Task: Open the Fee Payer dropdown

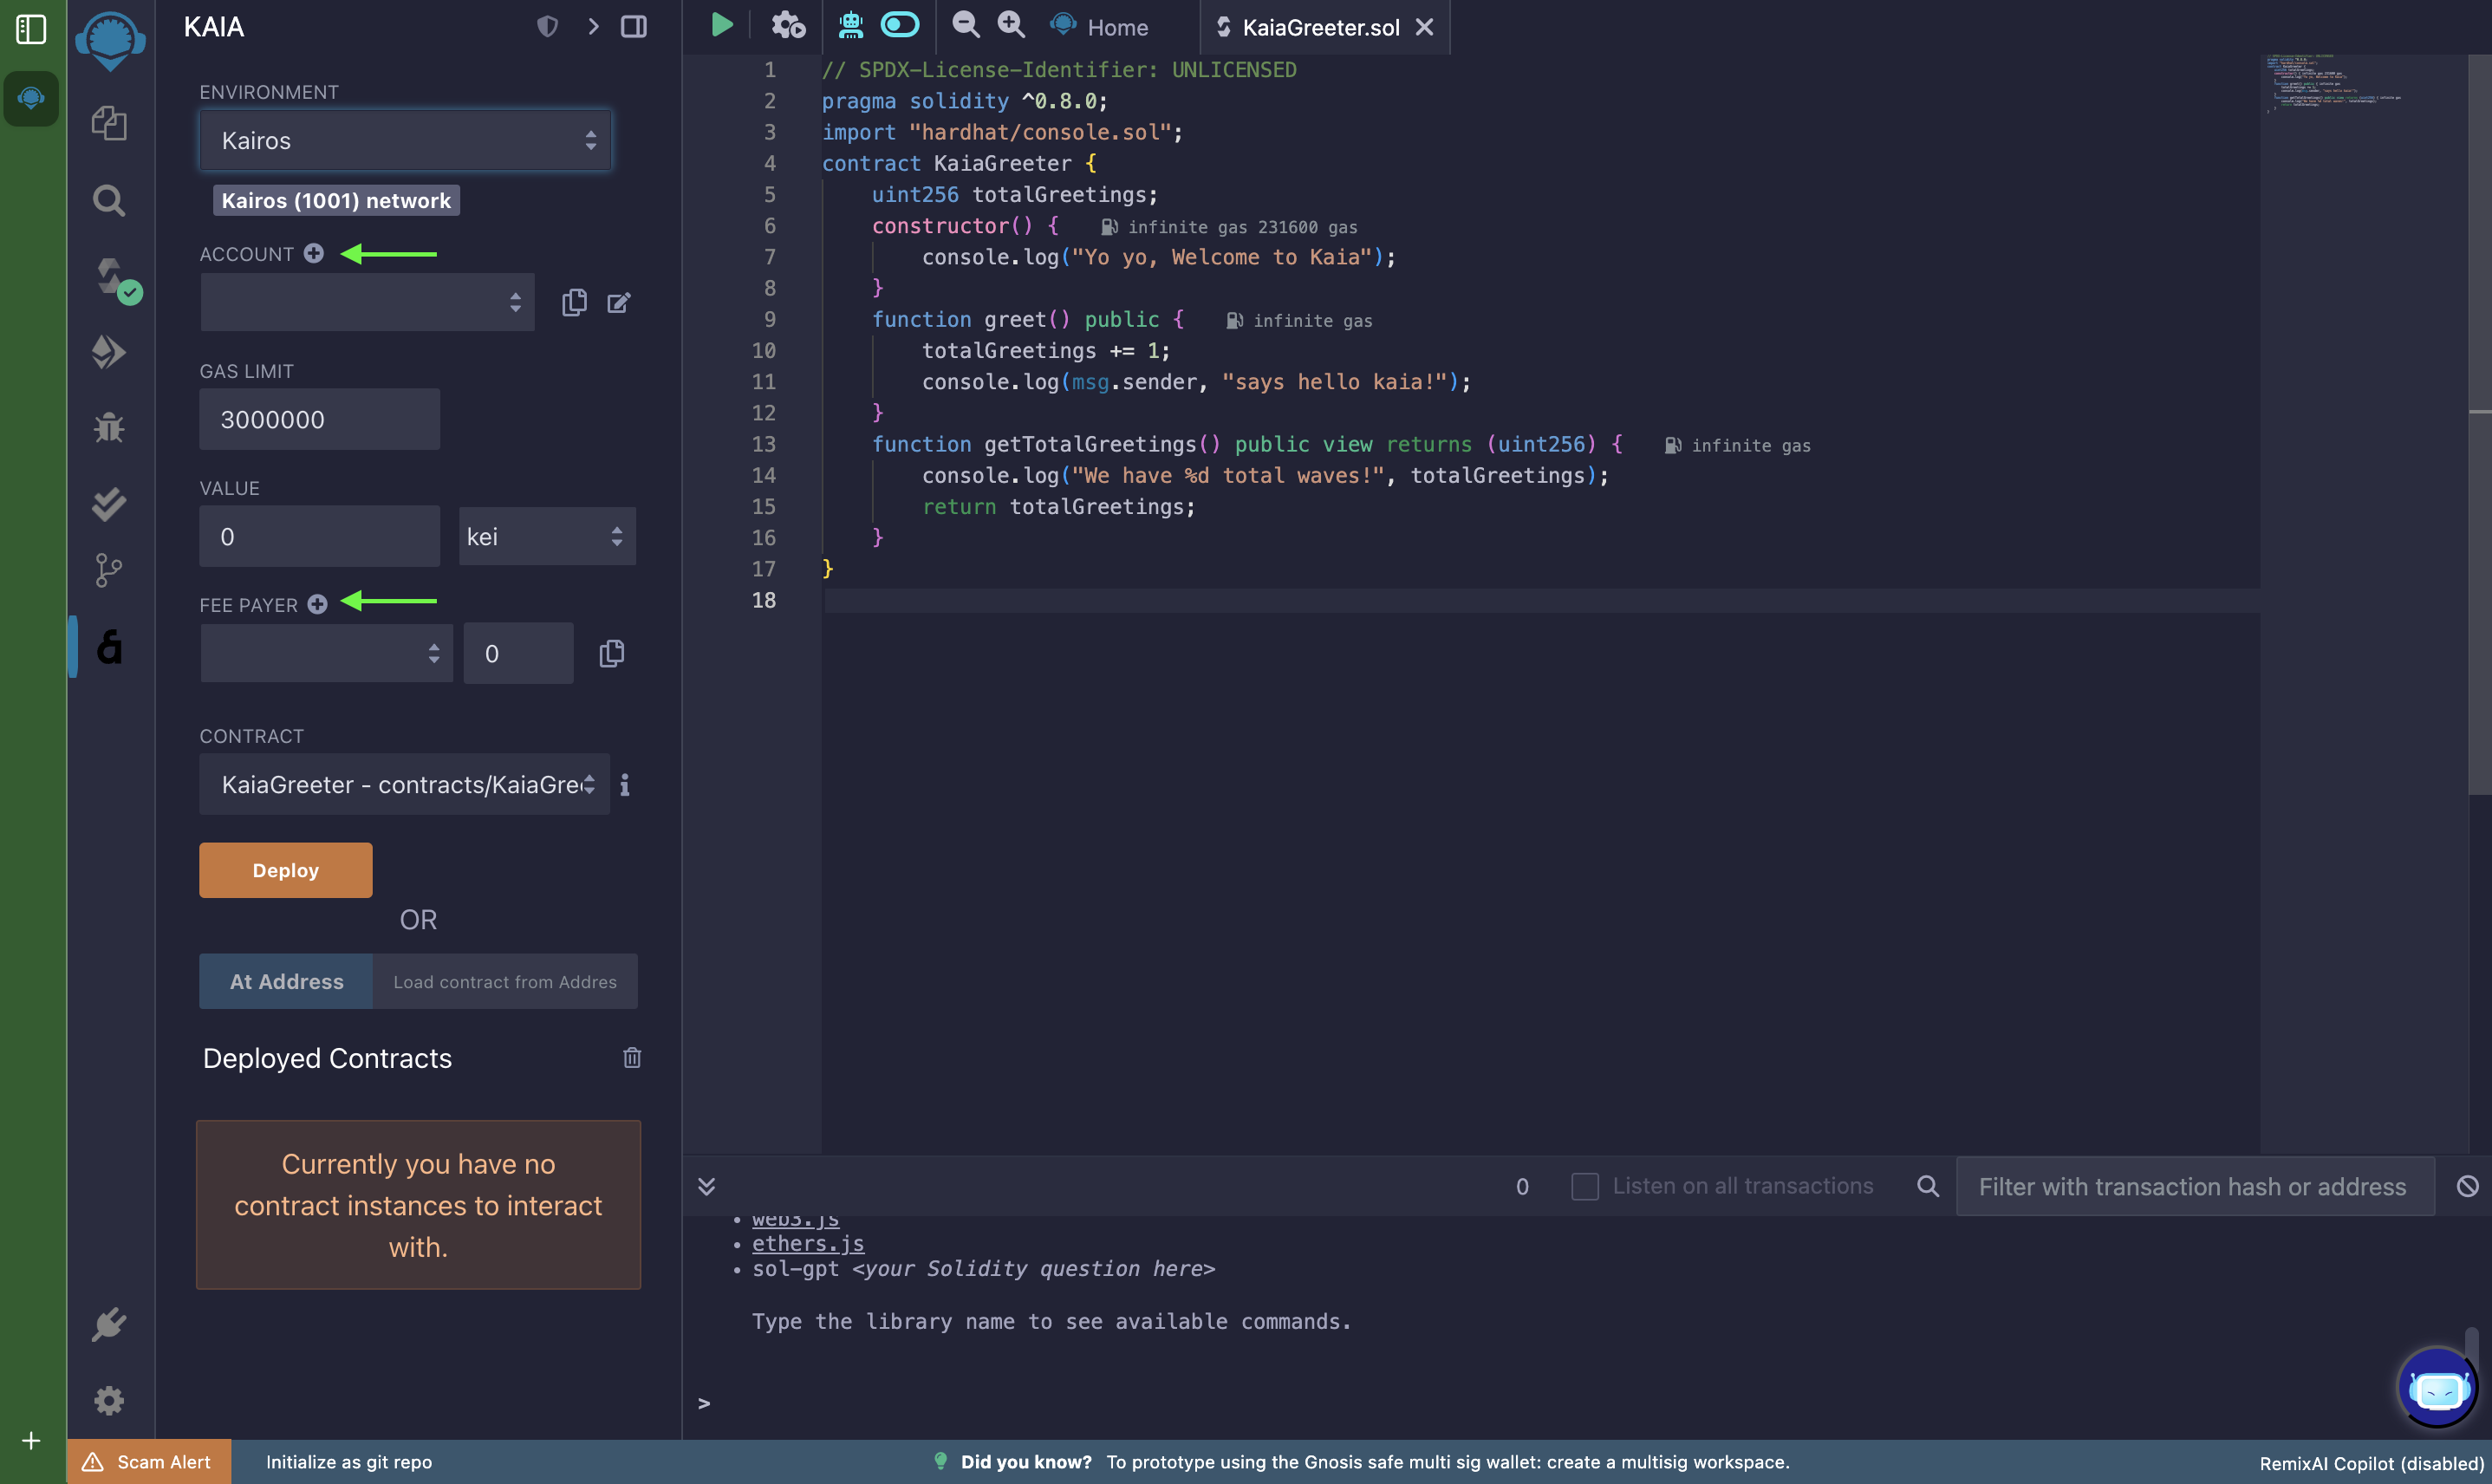Action: click(326, 653)
